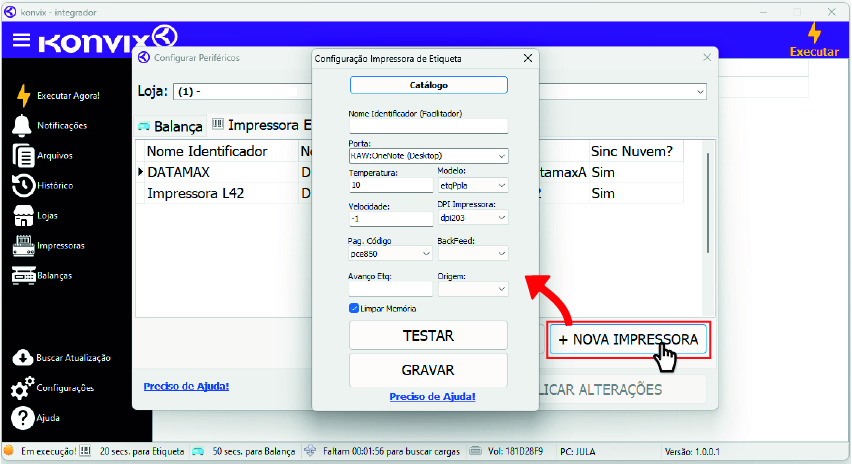This screenshot has height=464, width=852.
Task: Click the Velocidade input field
Action: pyautogui.click(x=390, y=219)
